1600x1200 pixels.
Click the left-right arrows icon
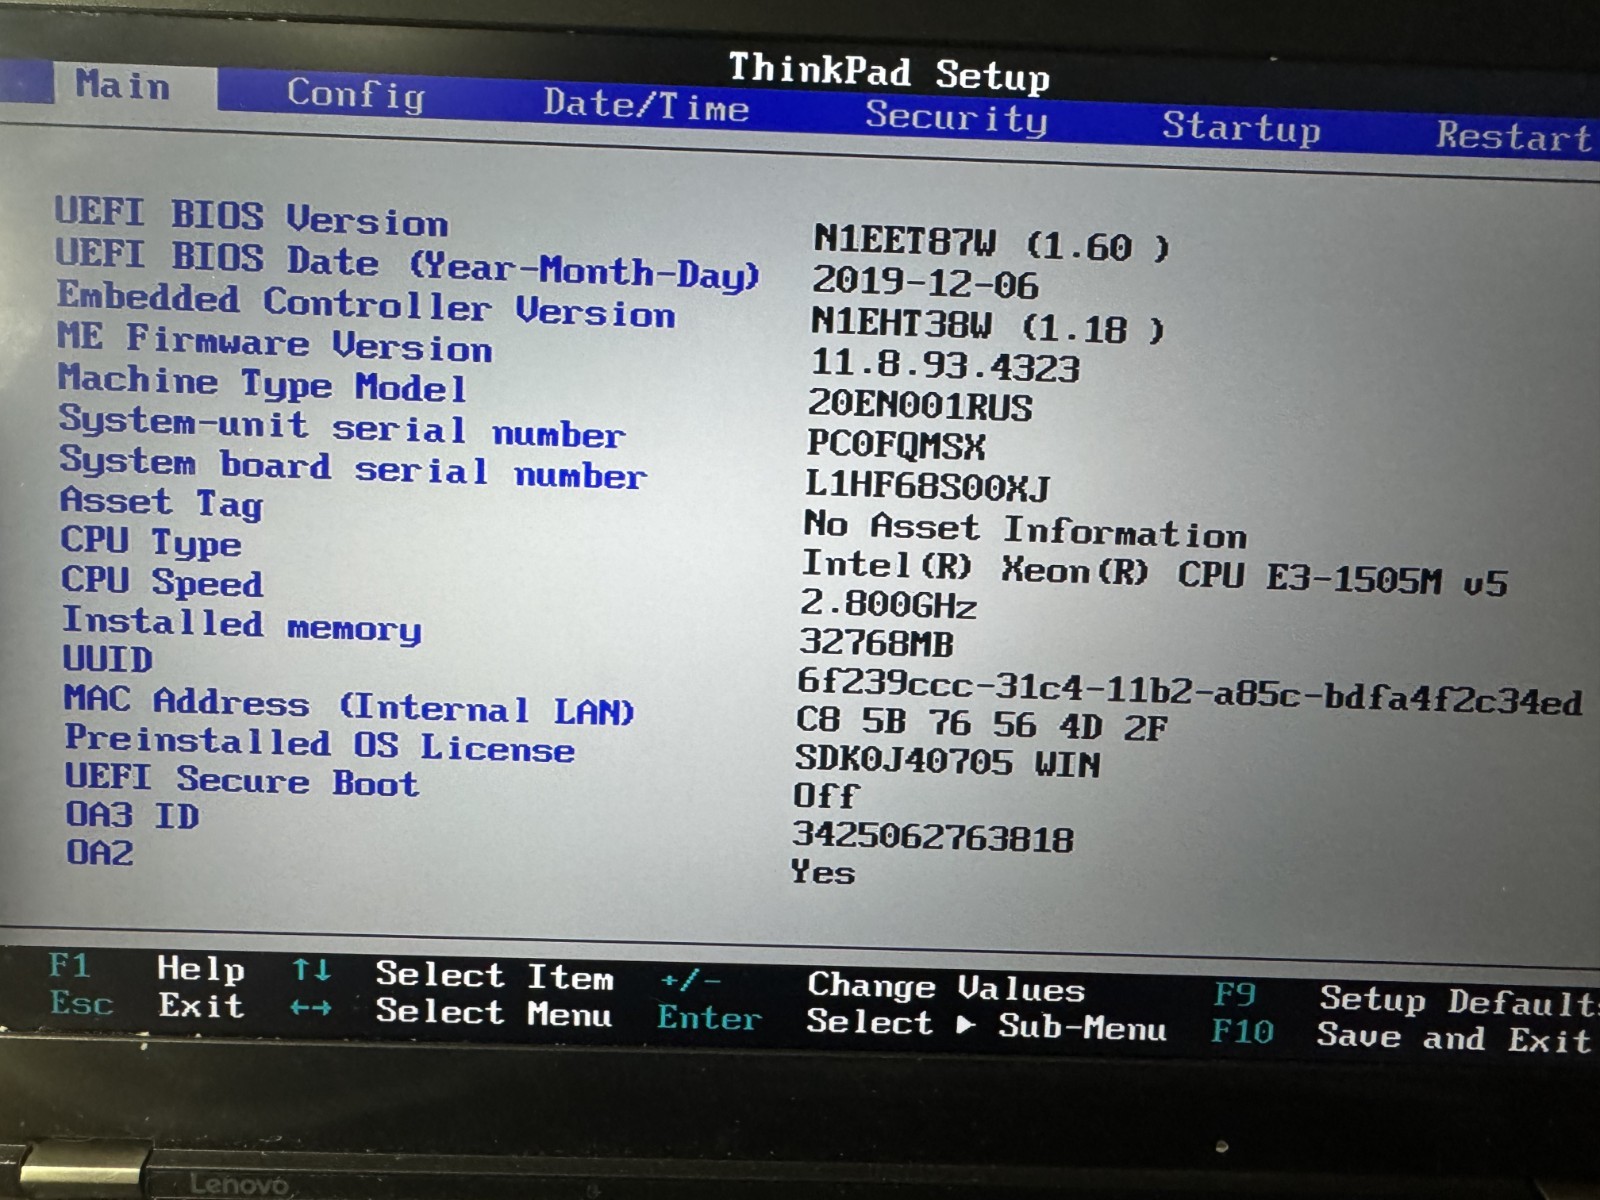point(310,1008)
